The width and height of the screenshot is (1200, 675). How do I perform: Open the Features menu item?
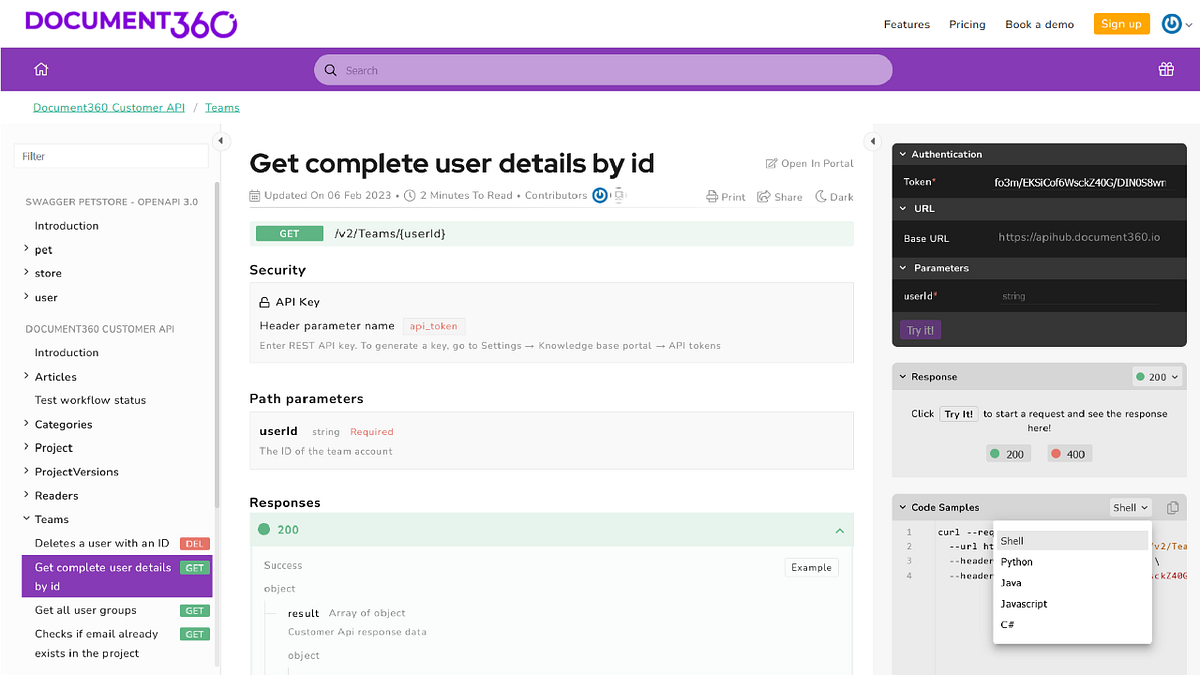tap(906, 24)
